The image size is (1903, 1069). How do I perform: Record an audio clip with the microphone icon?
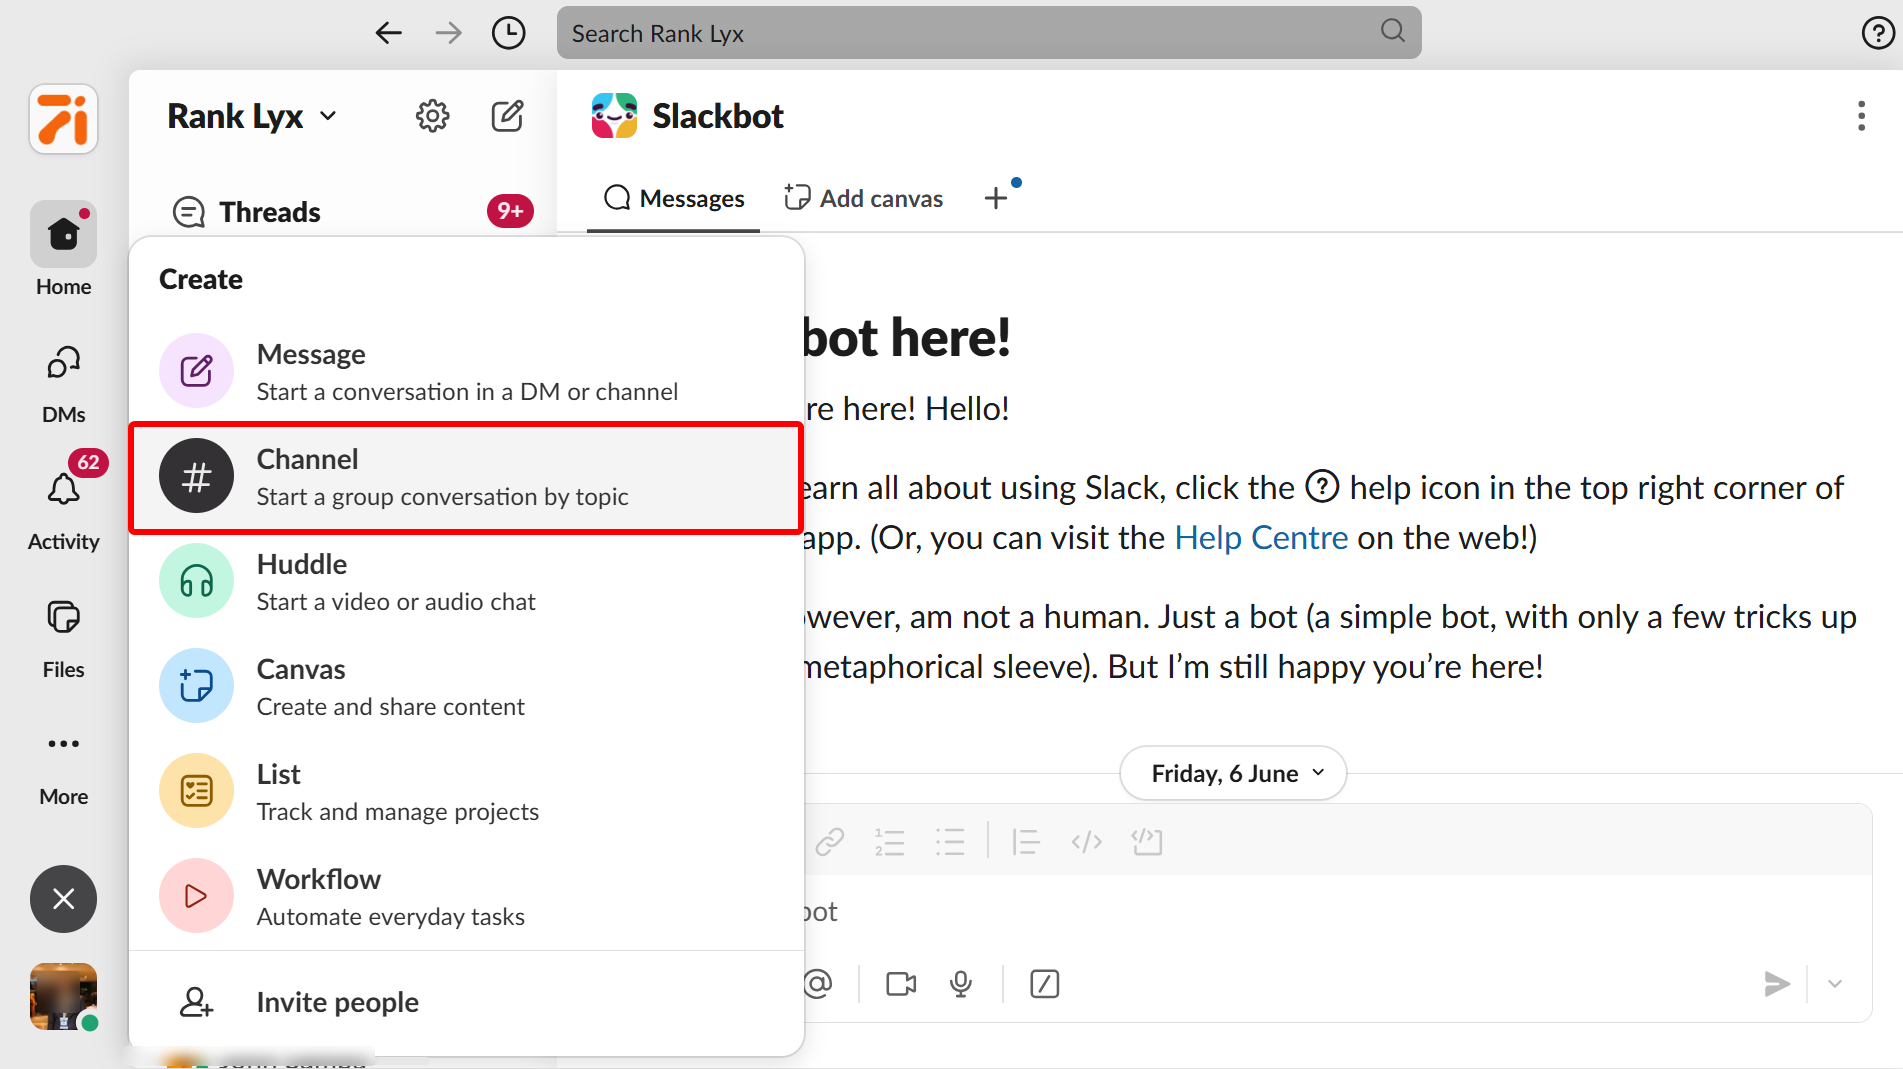pyautogui.click(x=961, y=984)
